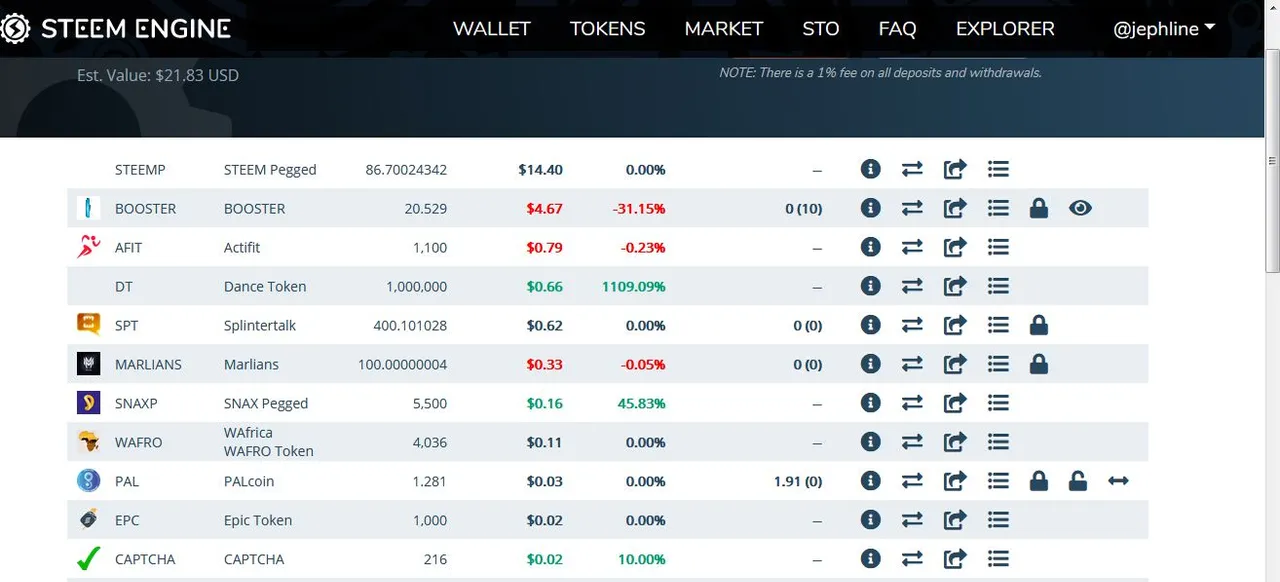Click delegate double-arrow icon in PAL row
Image resolution: width=1280 pixels, height=582 pixels.
(1118, 481)
